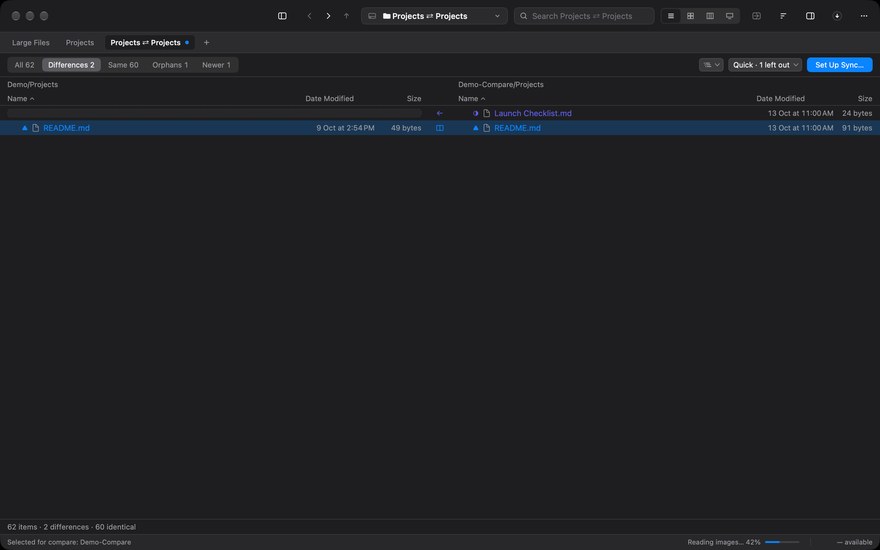Switch to the Large Files tab
This screenshot has height=550, width=880.
[31, 43]
